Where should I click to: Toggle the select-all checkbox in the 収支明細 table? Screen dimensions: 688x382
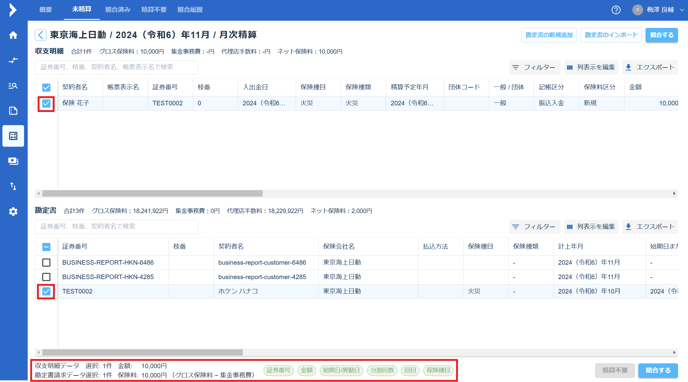(x=46, y=87)
